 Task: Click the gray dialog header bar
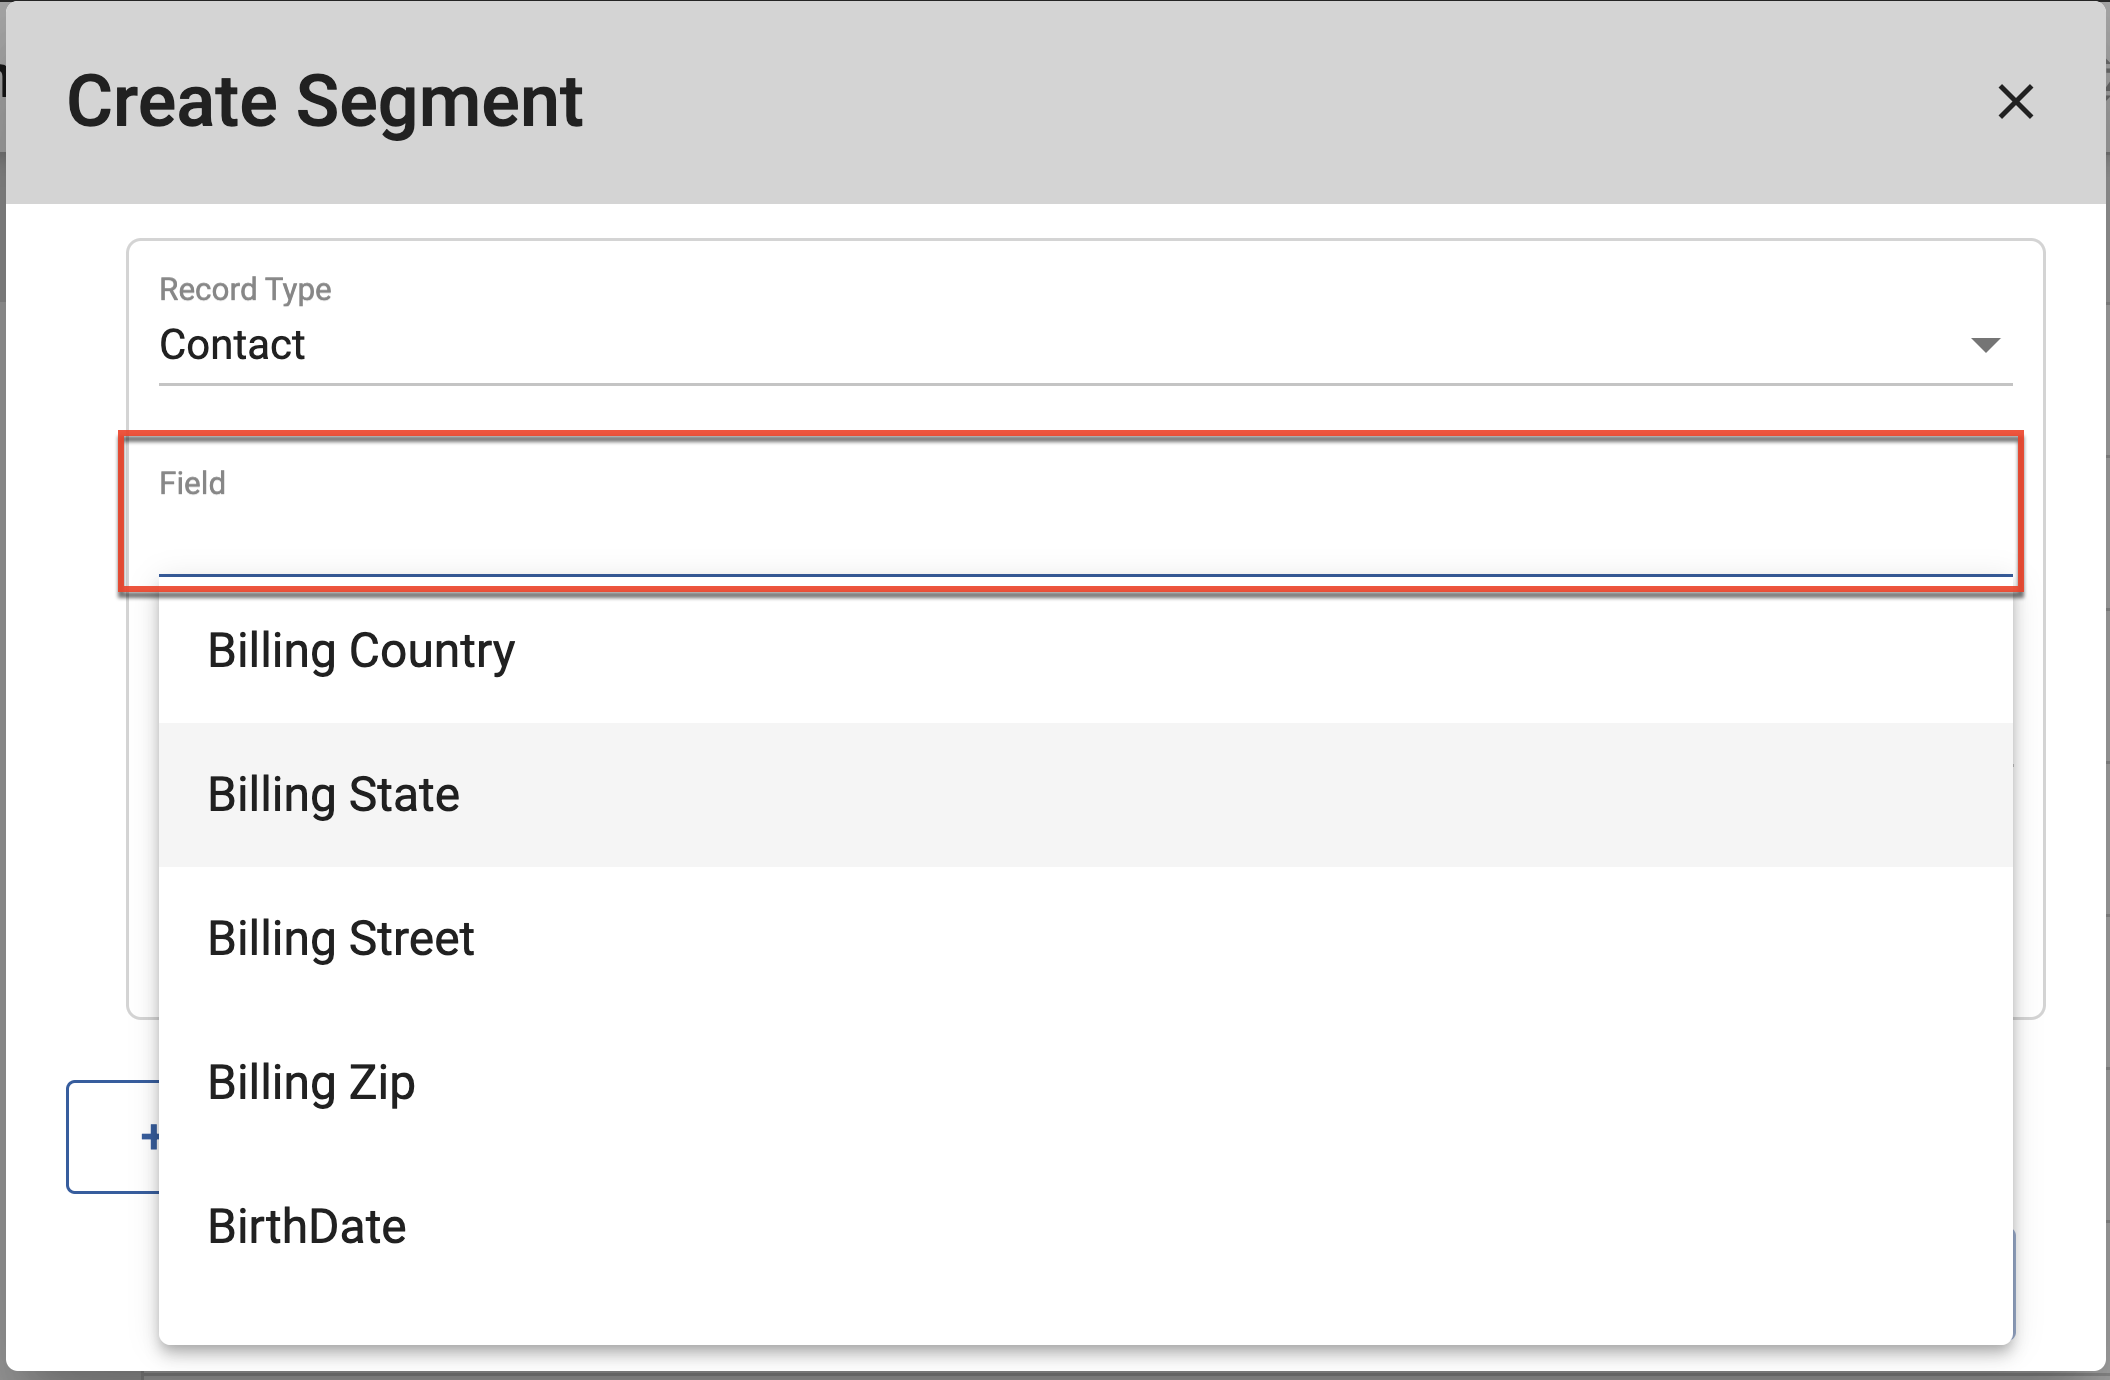click(x=1200, y=102)
